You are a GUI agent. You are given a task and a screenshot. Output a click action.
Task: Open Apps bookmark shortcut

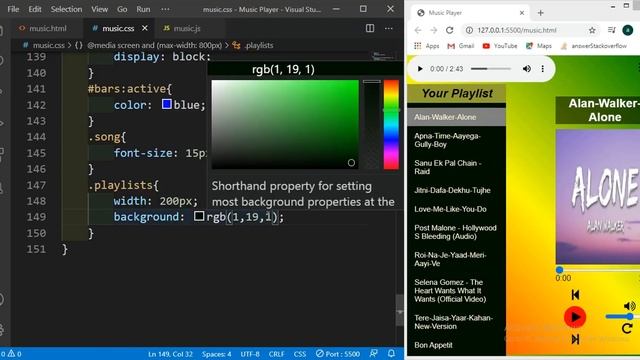click(427, 46)
